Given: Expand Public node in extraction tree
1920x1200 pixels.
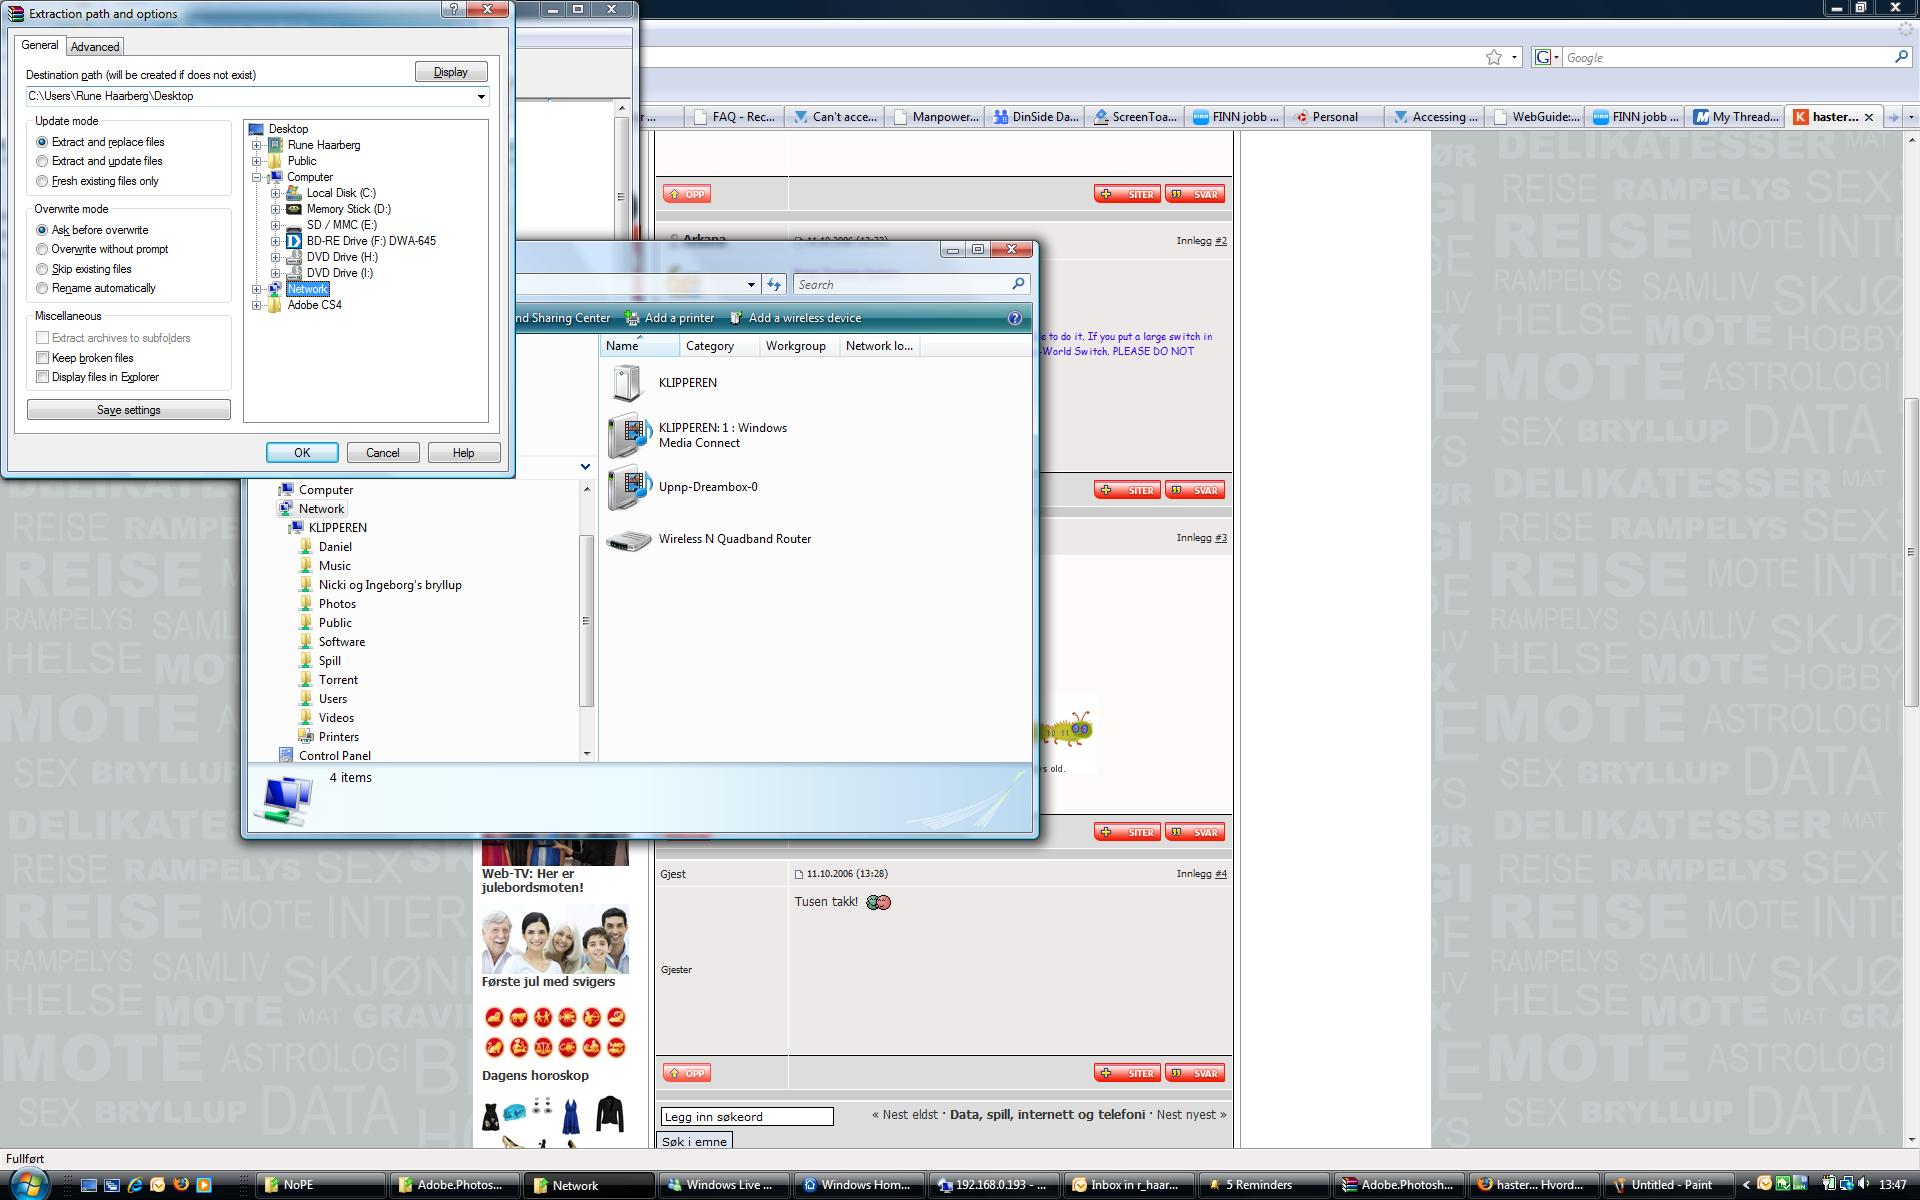Looking at the screenshot, I should click(x=257, y=161).
